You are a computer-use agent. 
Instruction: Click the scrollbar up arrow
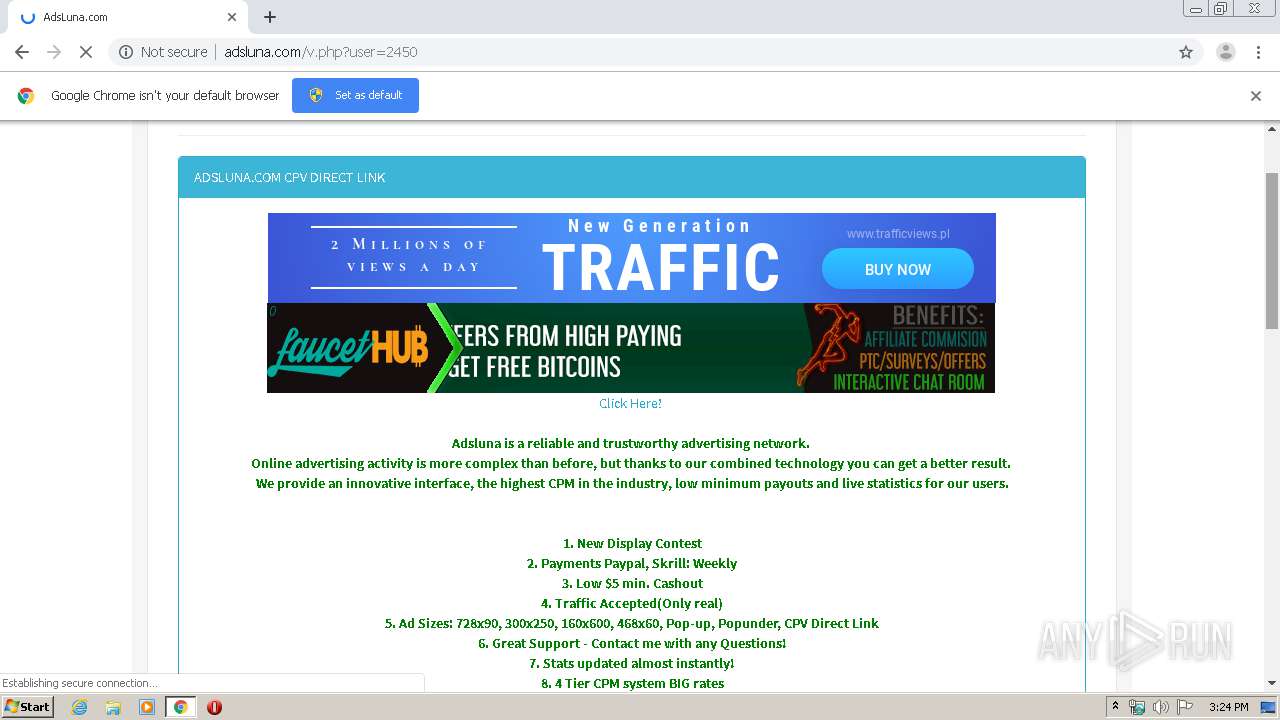click(1272, 129)
